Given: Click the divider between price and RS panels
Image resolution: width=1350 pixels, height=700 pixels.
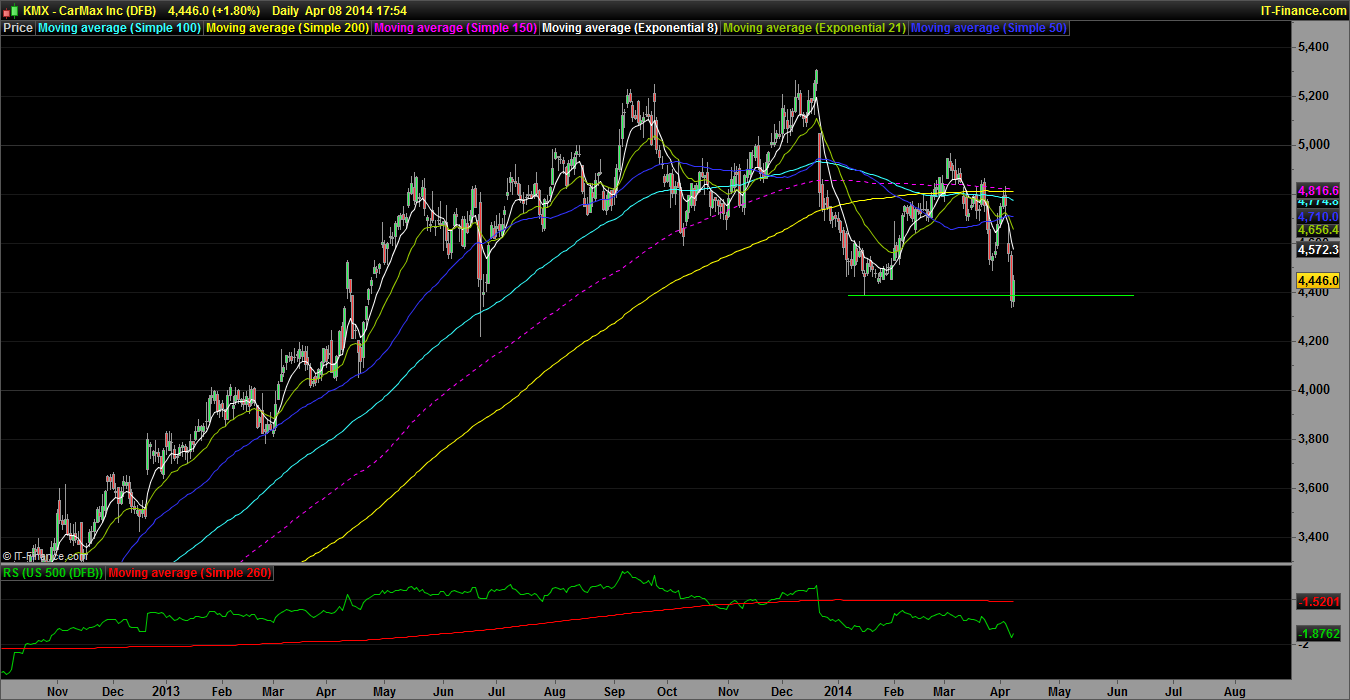Looking at the screenshot, I should (x=640, y=564).
